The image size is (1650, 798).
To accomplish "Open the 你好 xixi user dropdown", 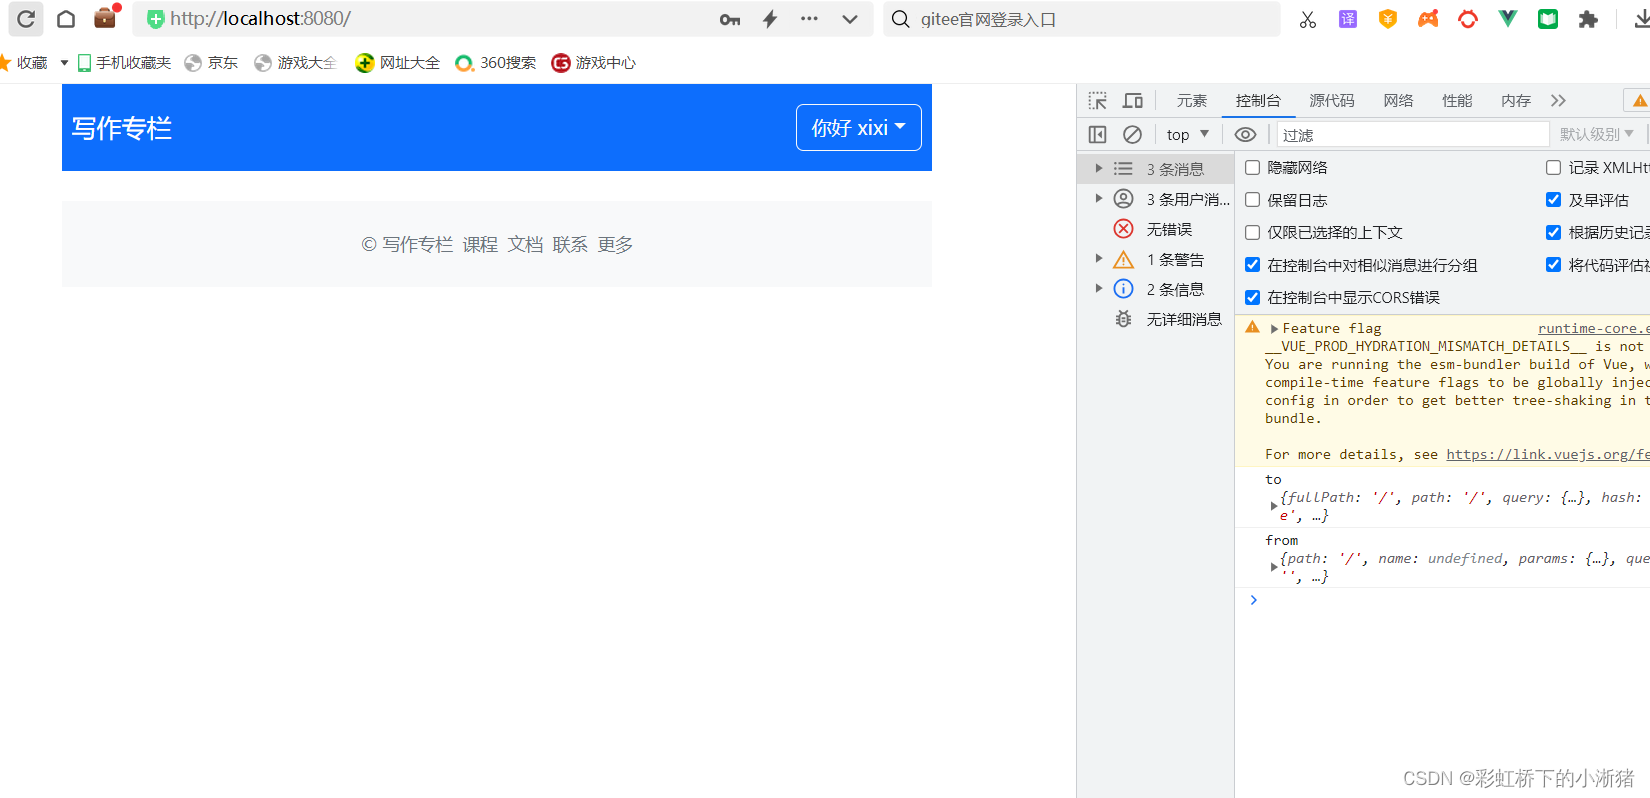I will coord(858,128).
